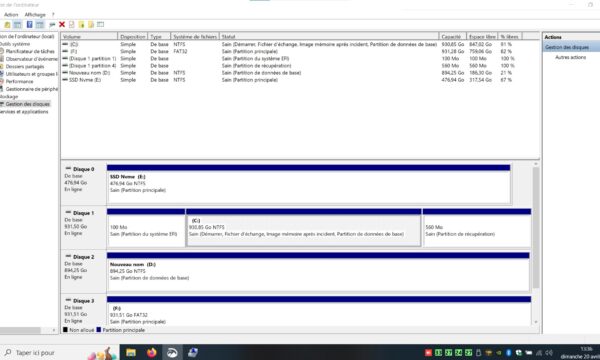Viewport: 600px width, 360px height.
Task: Sort by the Capacité column header
Action: click(x=452, y=36)
